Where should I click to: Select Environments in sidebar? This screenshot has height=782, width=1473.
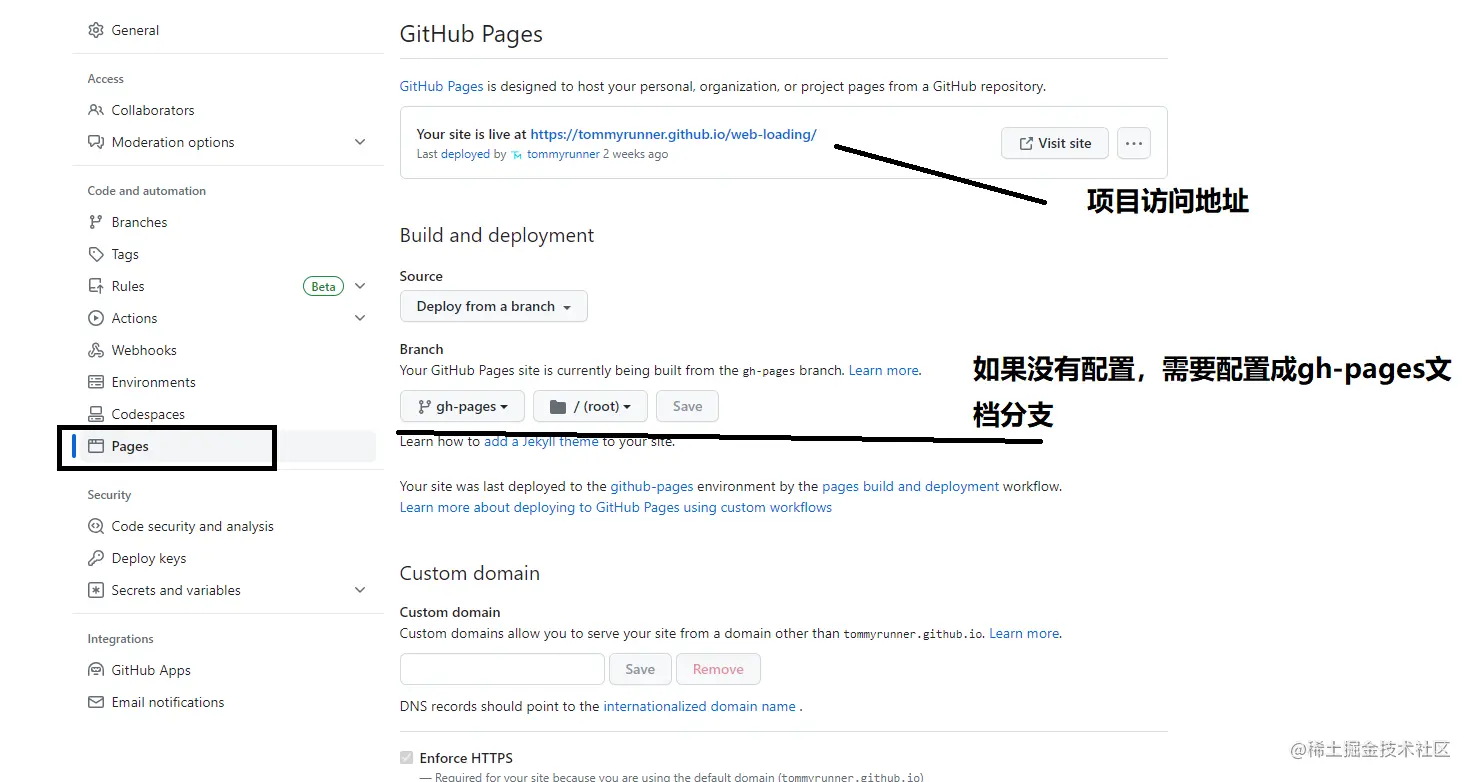153,382
